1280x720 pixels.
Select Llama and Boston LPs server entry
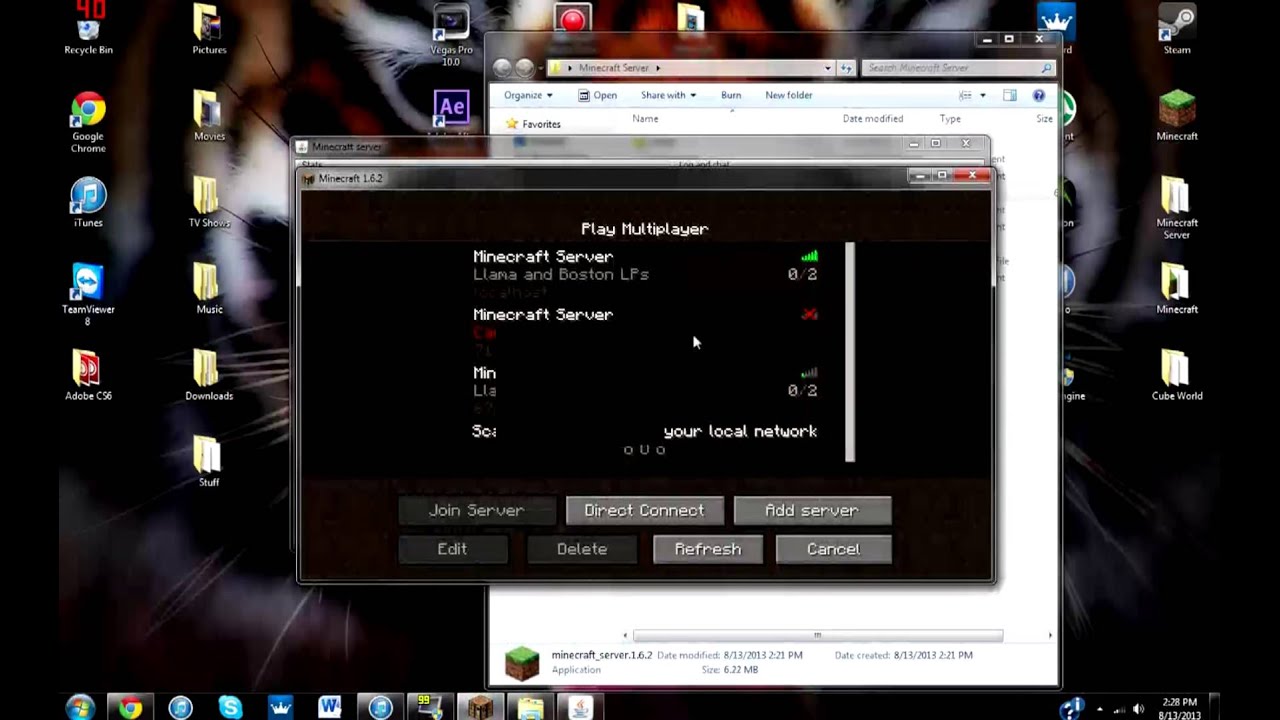646,274
